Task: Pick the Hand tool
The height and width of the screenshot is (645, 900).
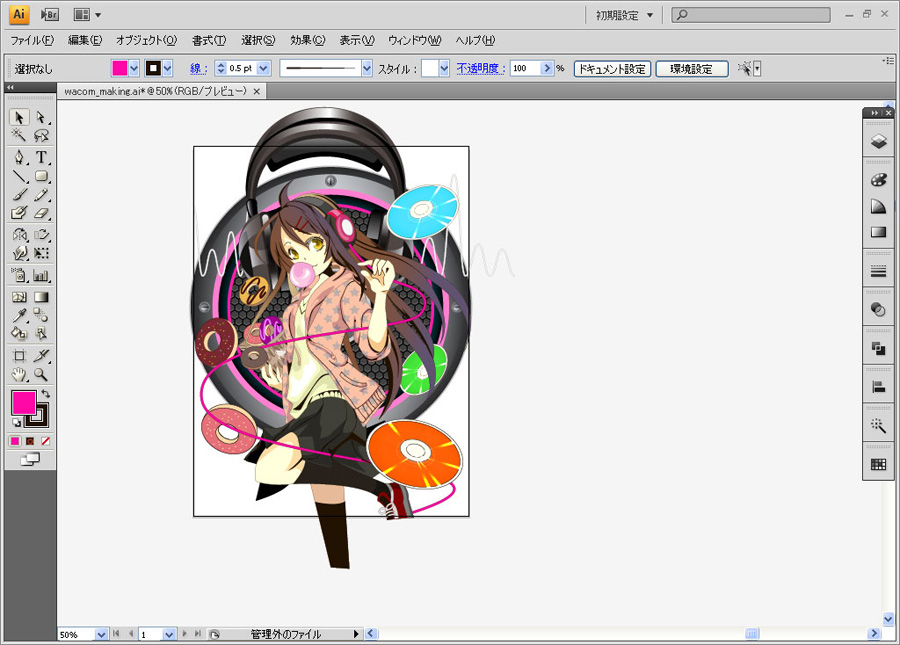Action: click(19, 375)
